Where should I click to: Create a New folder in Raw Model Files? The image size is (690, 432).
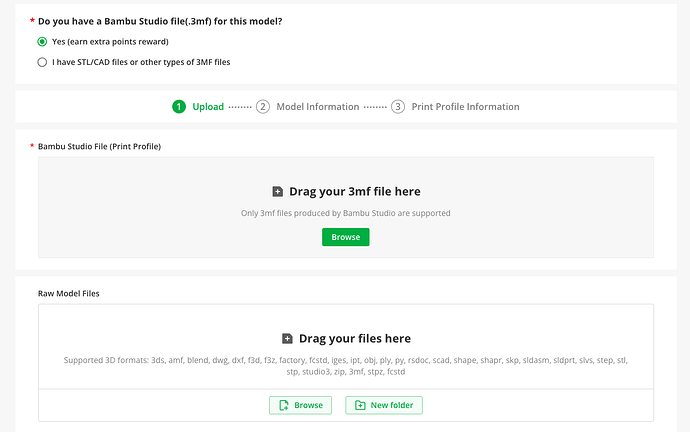coord(384,405)
